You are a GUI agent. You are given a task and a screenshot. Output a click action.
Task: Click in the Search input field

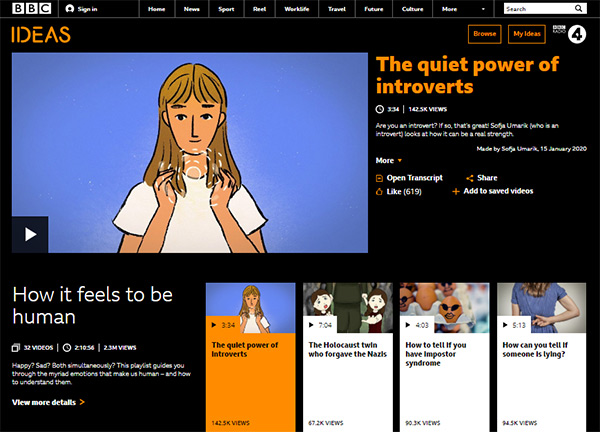click(x=539, y=8)
